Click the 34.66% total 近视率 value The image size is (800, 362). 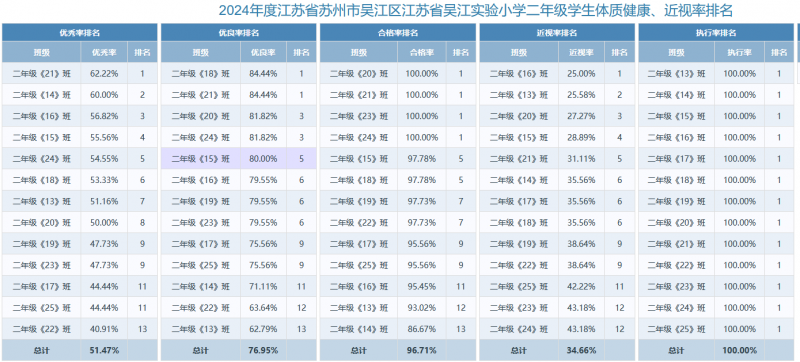(x=581, y=350)
